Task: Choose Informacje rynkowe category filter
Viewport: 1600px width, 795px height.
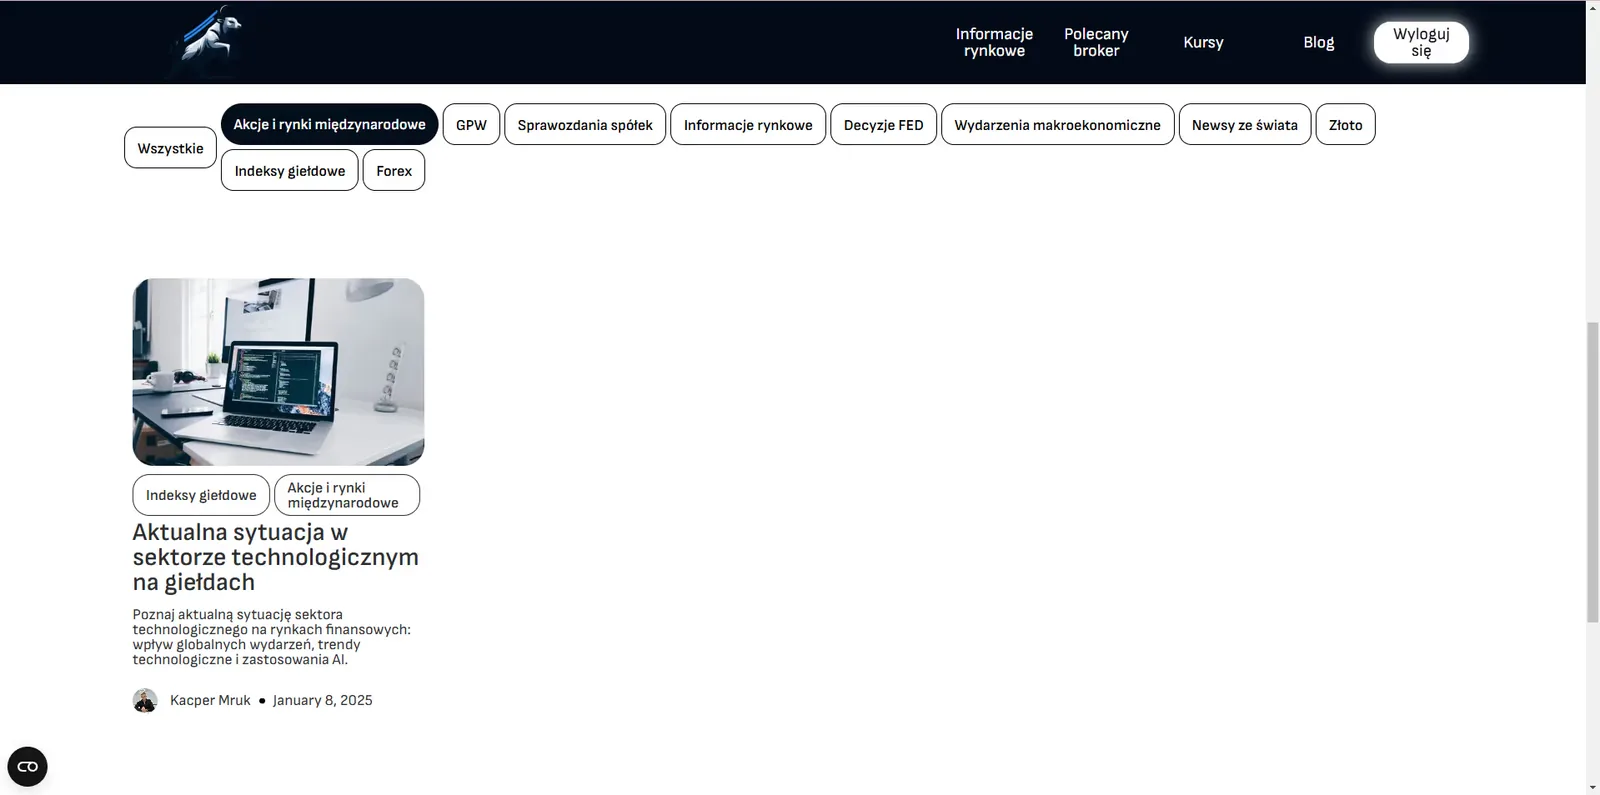Action: coord(748,125)
